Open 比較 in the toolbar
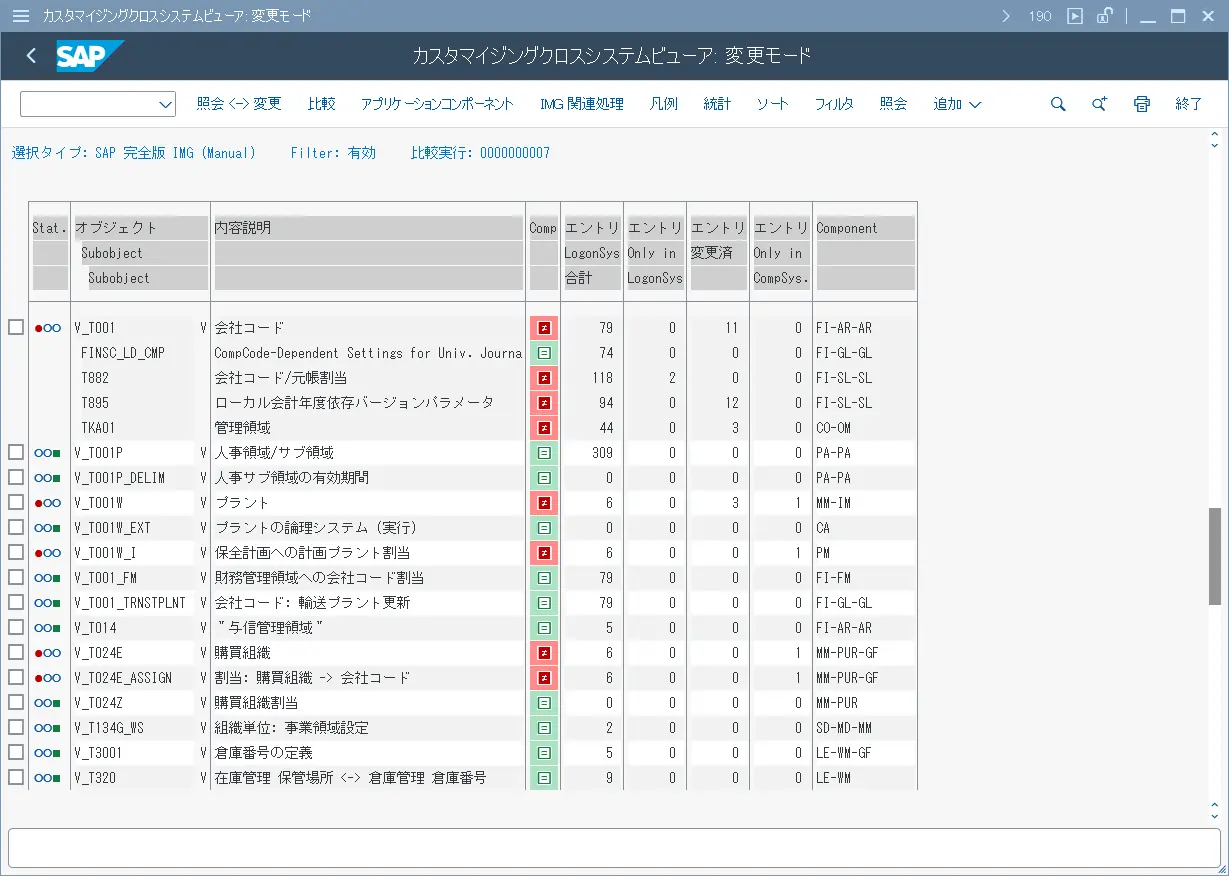Viewport: 1229px width, 876px height. tap(321, 104)
